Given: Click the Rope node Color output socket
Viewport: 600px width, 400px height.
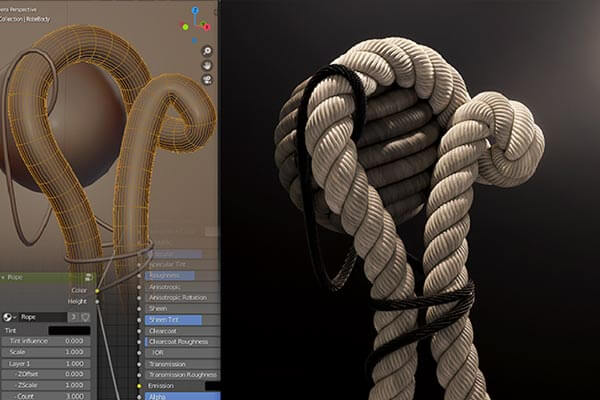Looking at the screenshot, I should point(97,291).
